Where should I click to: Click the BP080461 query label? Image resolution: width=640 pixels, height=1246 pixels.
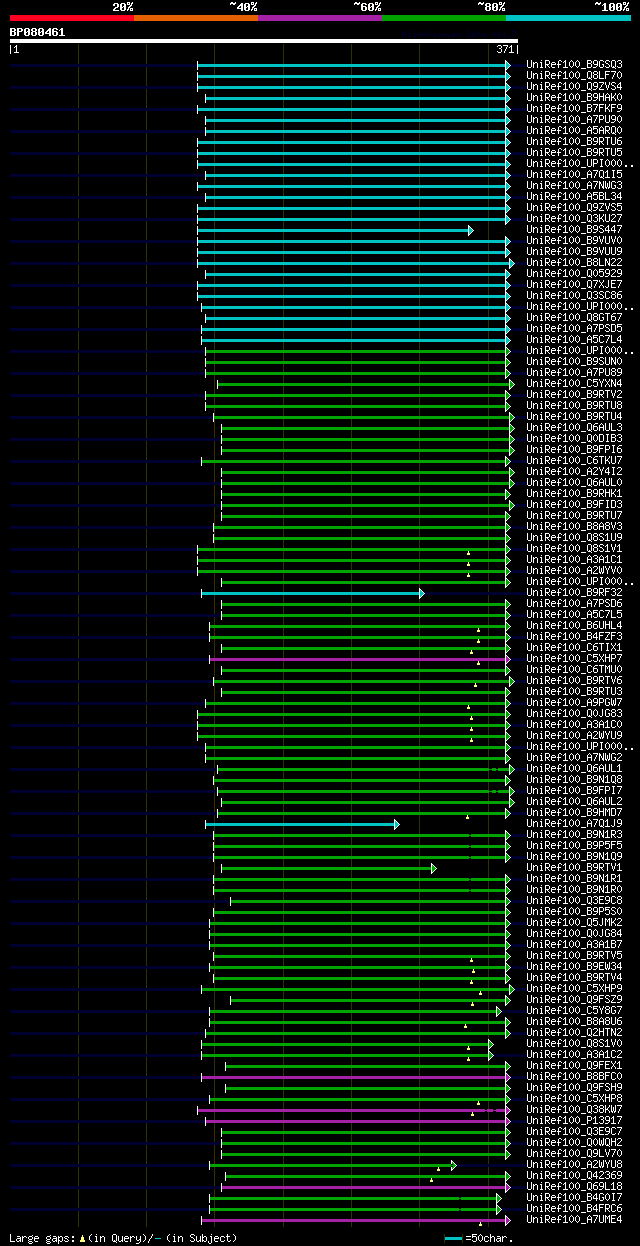point(38,32)
